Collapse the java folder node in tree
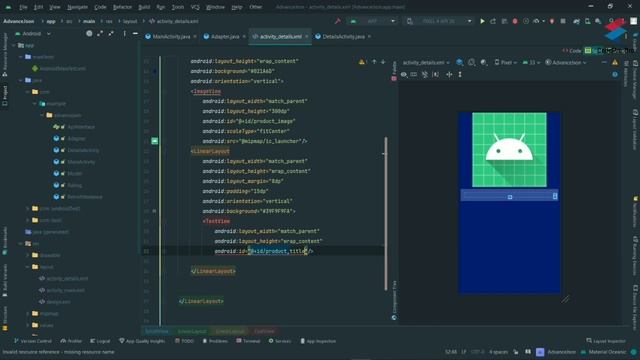The image size is (640, 360). click(x=21, y=80)
